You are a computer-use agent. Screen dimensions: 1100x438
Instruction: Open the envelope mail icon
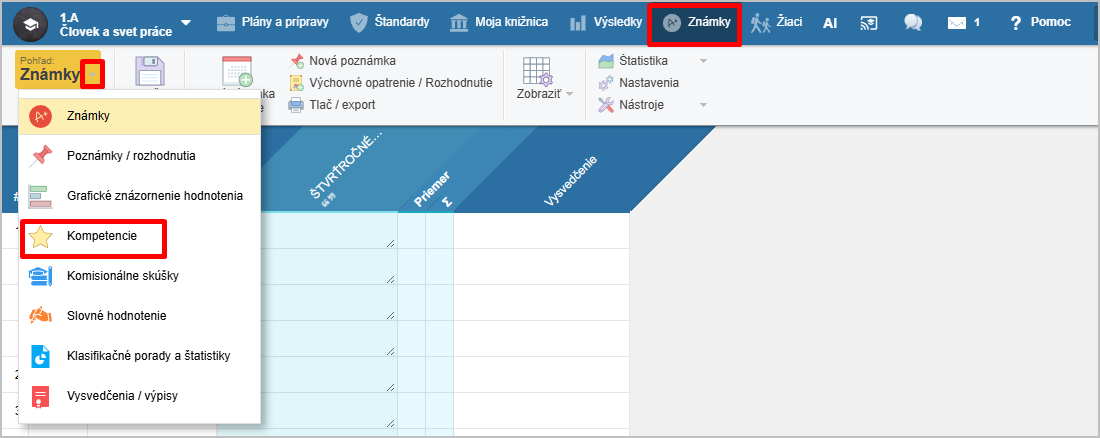[x=958, y=23]
